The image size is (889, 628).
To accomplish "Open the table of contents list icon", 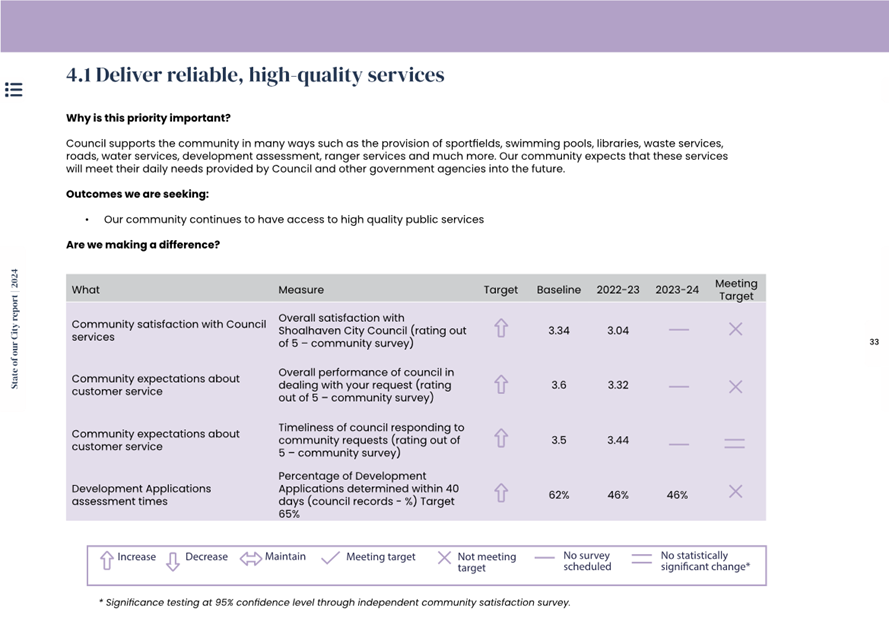I will (14, 90).
